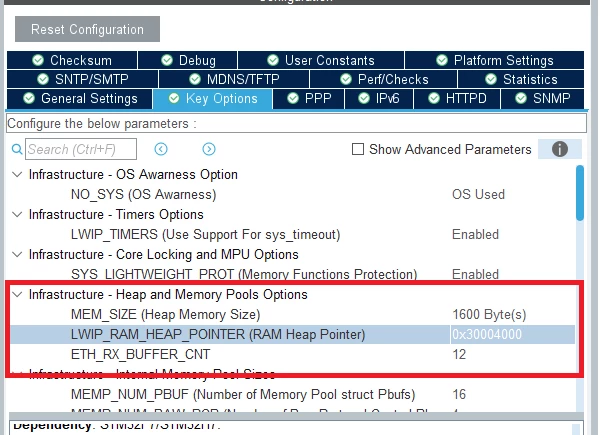Go to next search result arrow
609x435 pixels.
pos(209,149)
